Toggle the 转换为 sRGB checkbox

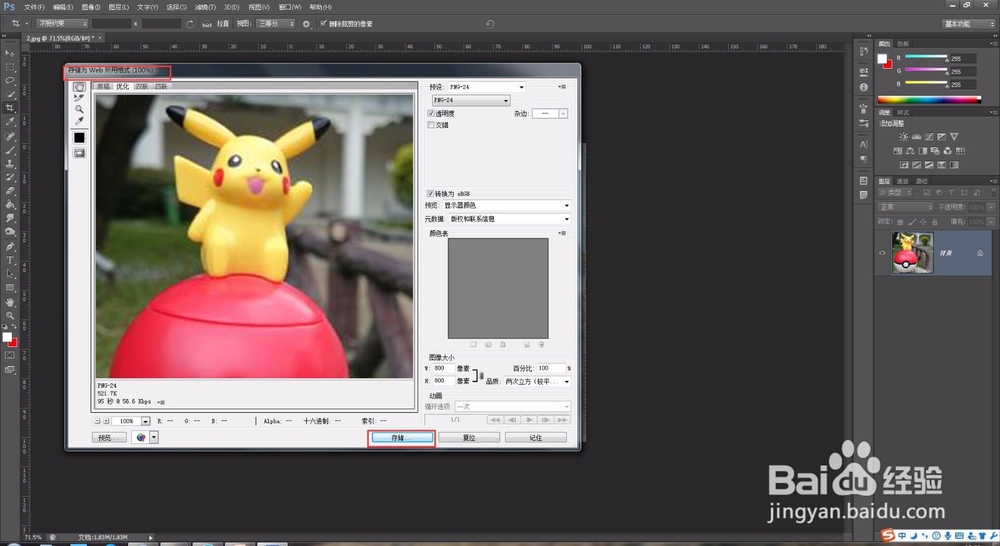point(430,193)
